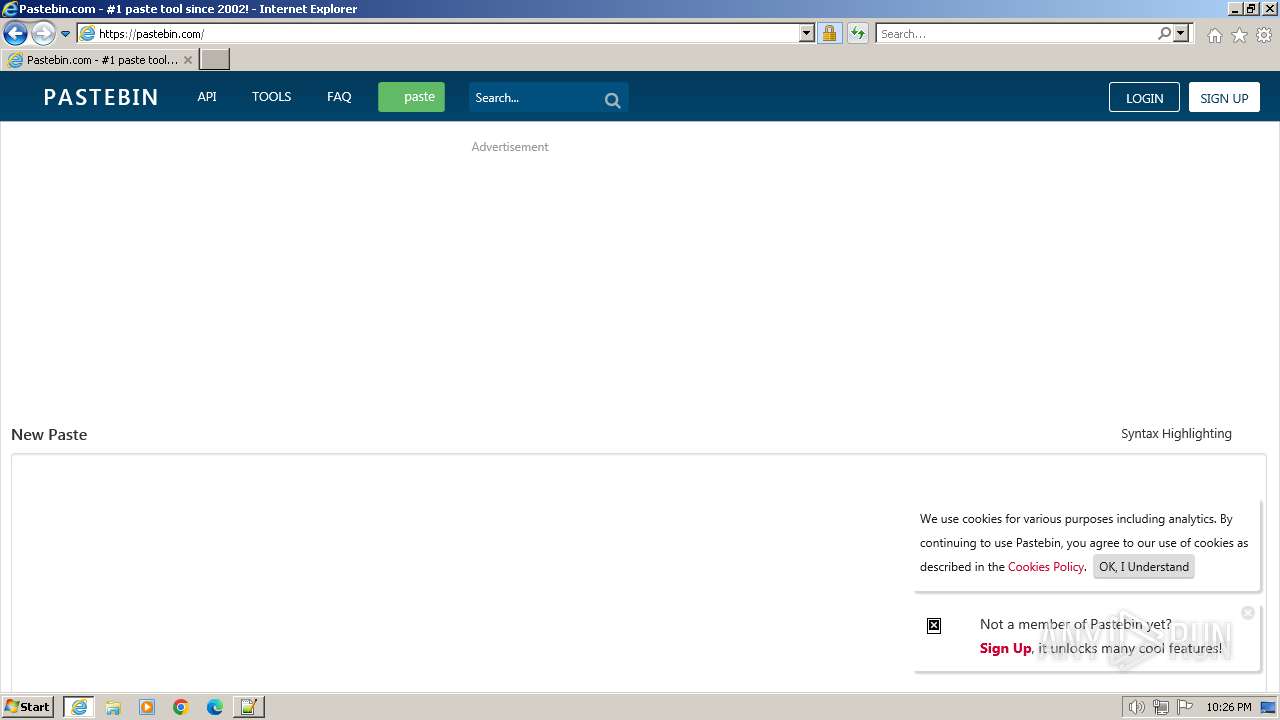This screenshot has width=1280, height=720.
Task: Open the notepad app taskbar icon
Action: click(249, 707)
